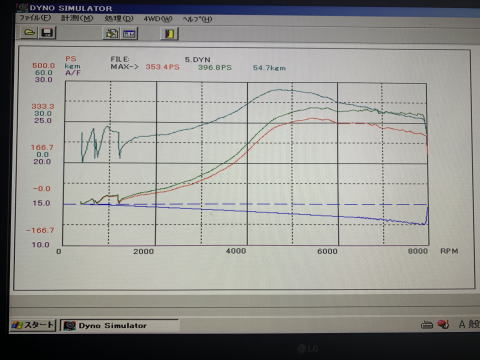Click the keyboard icon in system tray
The height and width of the screenshot is (360, 480).
click(427, 324)
